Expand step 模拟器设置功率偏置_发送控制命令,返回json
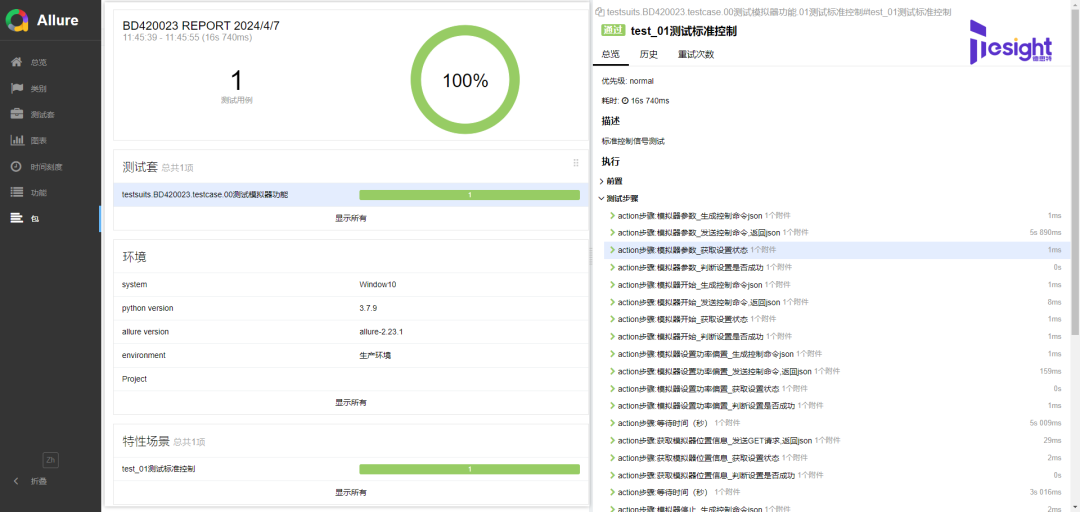 (835, 371)
